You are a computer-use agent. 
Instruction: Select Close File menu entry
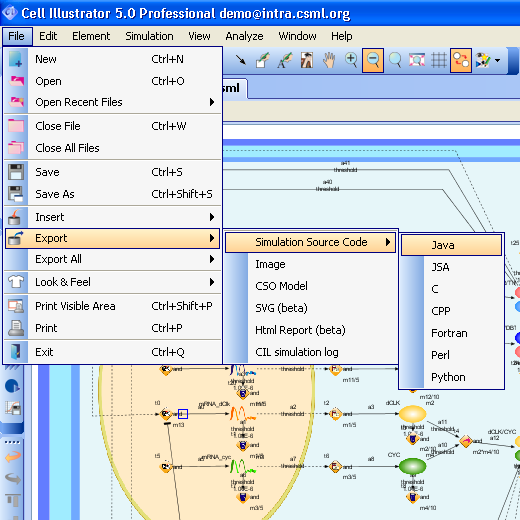point(113,126)
